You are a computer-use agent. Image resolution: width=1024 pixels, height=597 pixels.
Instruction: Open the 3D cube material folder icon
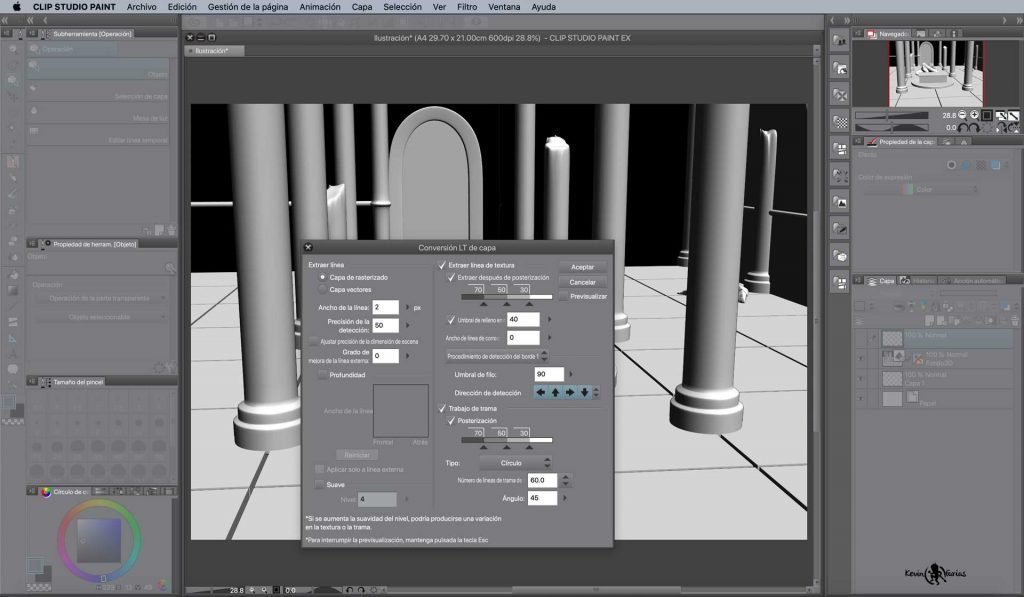(x=840, y=255)
